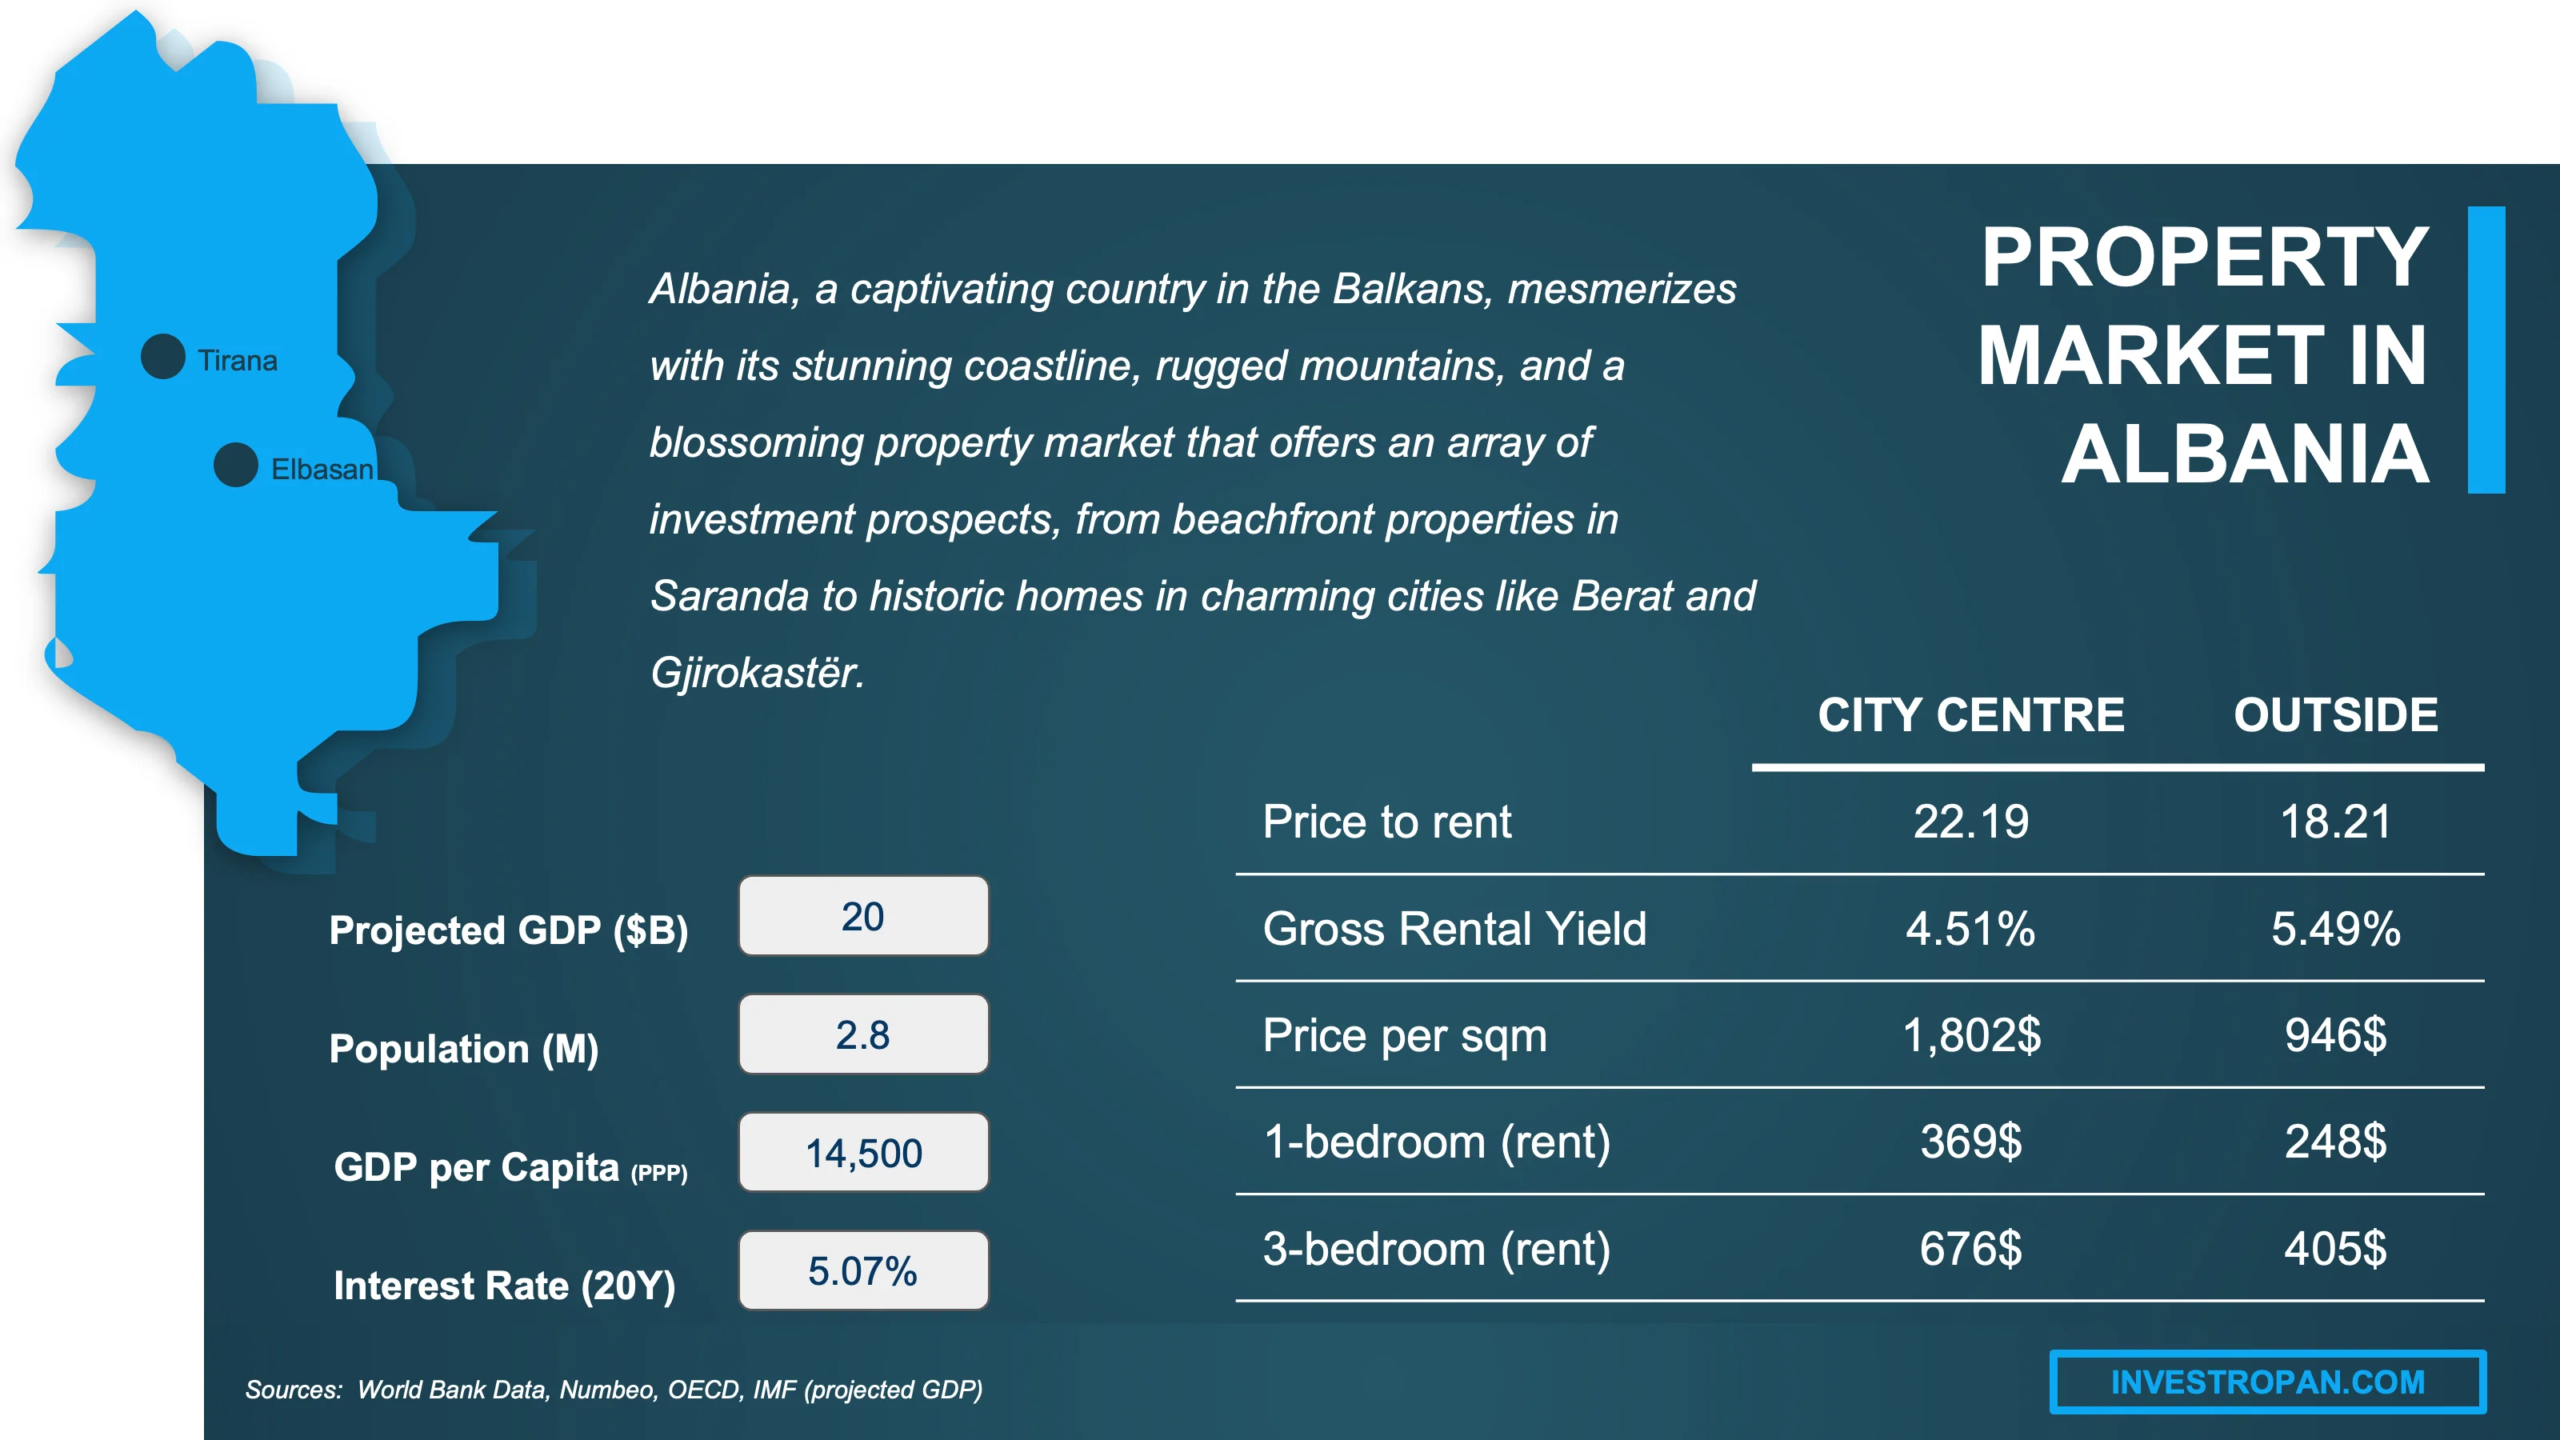This screenshot has height=1440, width=2560.
Task: Click the Property Market in Albania title
Action: [2204, 355]
